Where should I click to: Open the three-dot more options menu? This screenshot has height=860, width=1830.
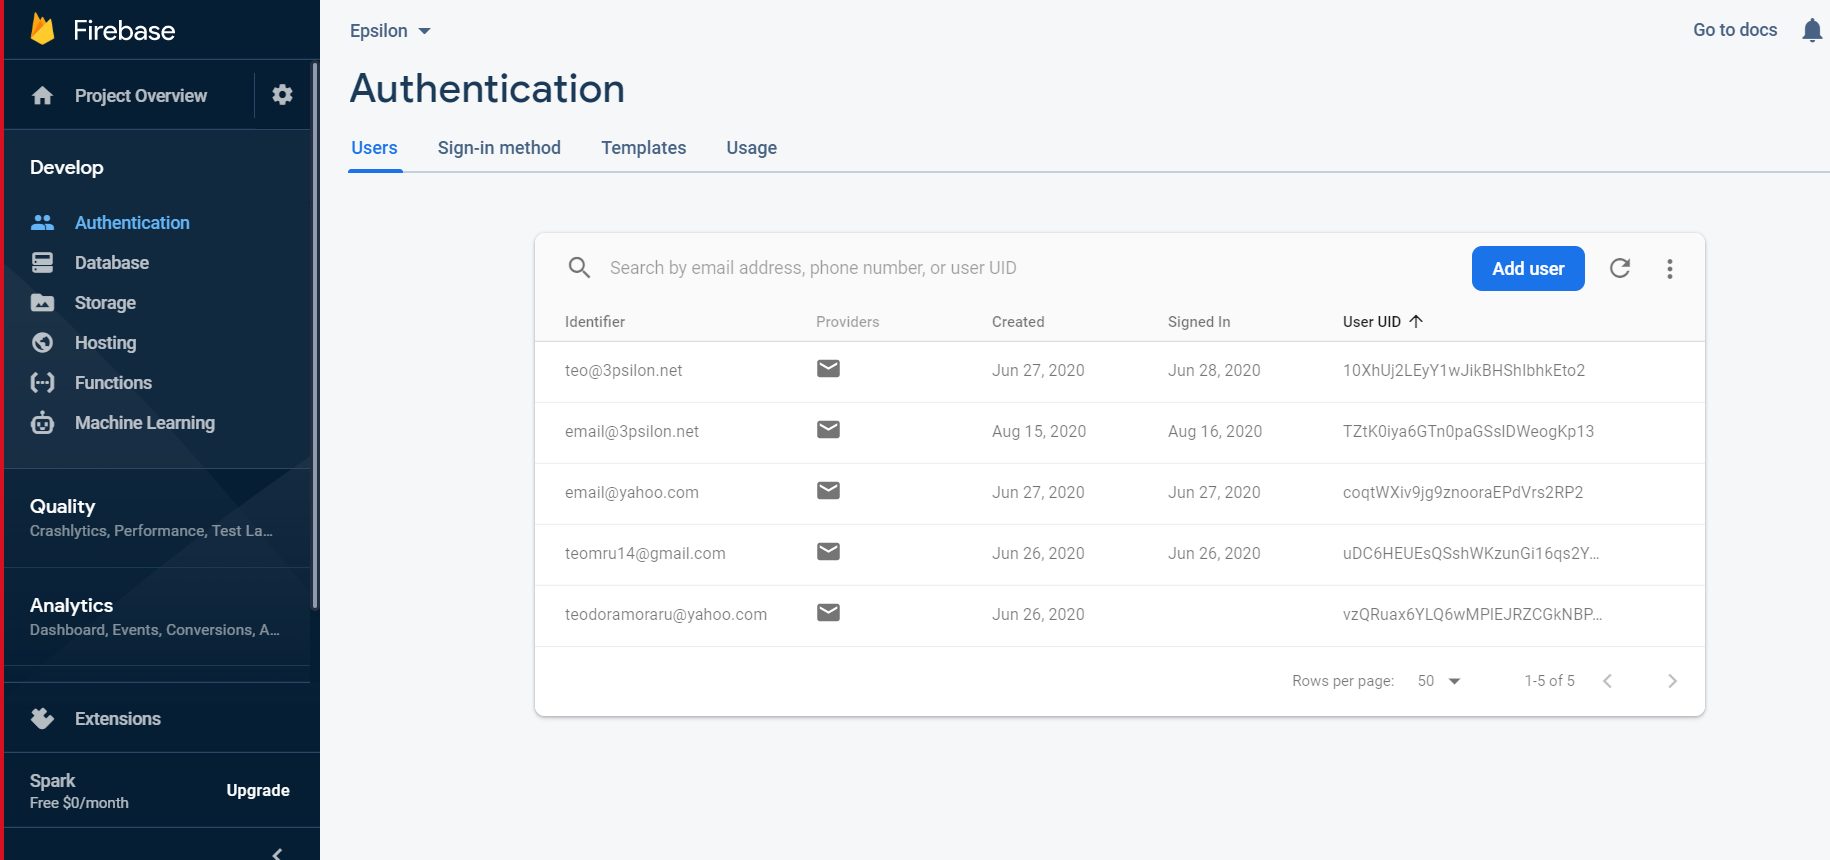(x=1669, y=268)
